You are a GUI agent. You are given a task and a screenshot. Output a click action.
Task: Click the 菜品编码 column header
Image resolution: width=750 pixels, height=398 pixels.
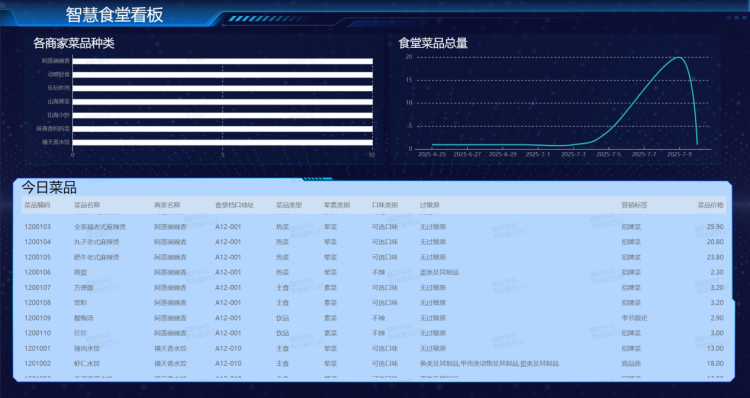[x=37, y=205]
